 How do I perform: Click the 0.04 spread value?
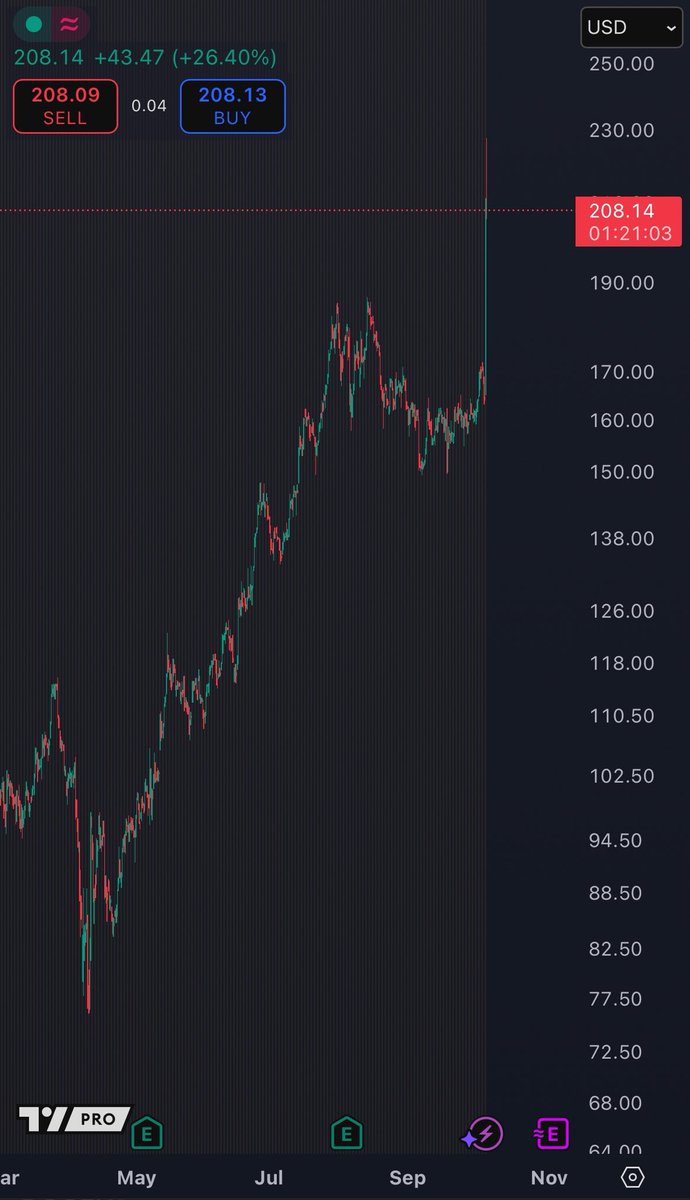tap(149, 105)
